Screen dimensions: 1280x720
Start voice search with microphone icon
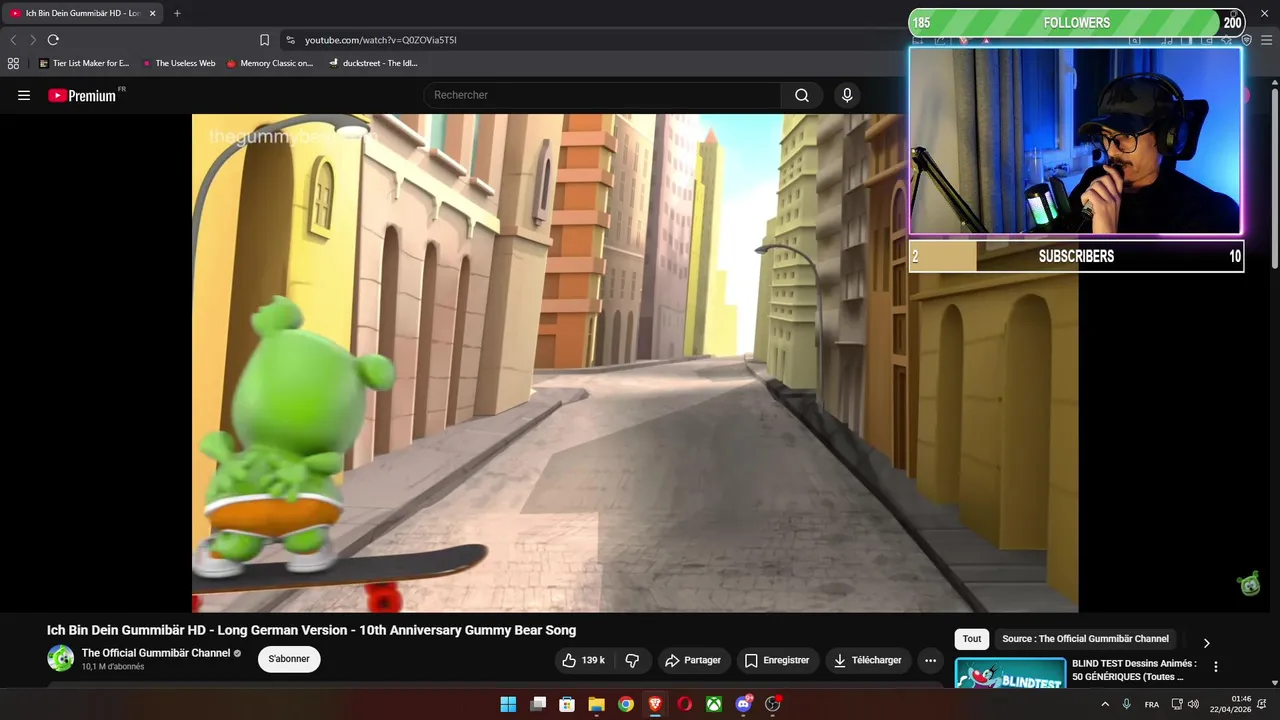pos(847,95)
